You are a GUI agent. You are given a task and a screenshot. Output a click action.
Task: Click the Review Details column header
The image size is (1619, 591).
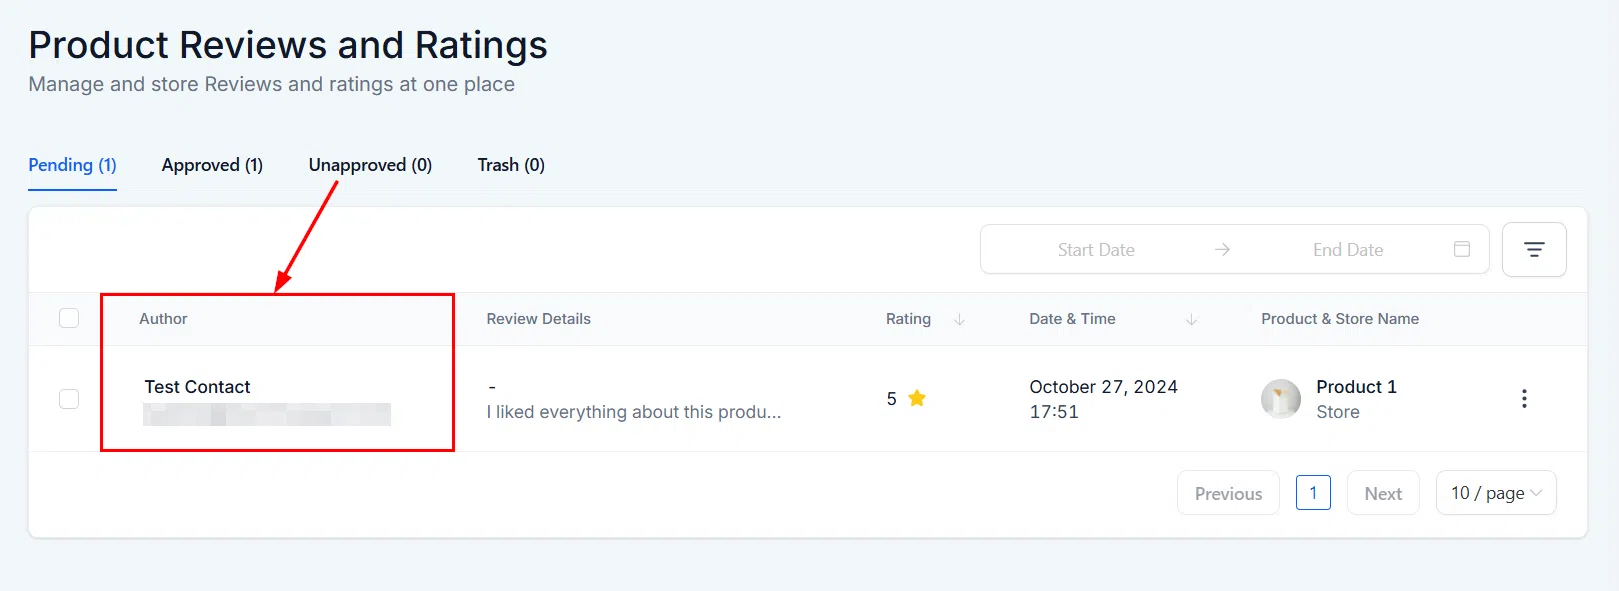[x=538, y=319]
